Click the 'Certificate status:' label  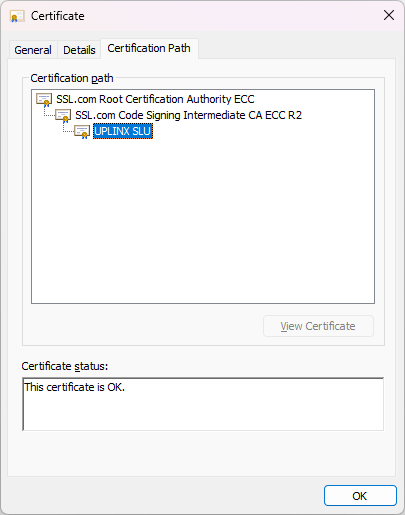(x=65, y=366)
